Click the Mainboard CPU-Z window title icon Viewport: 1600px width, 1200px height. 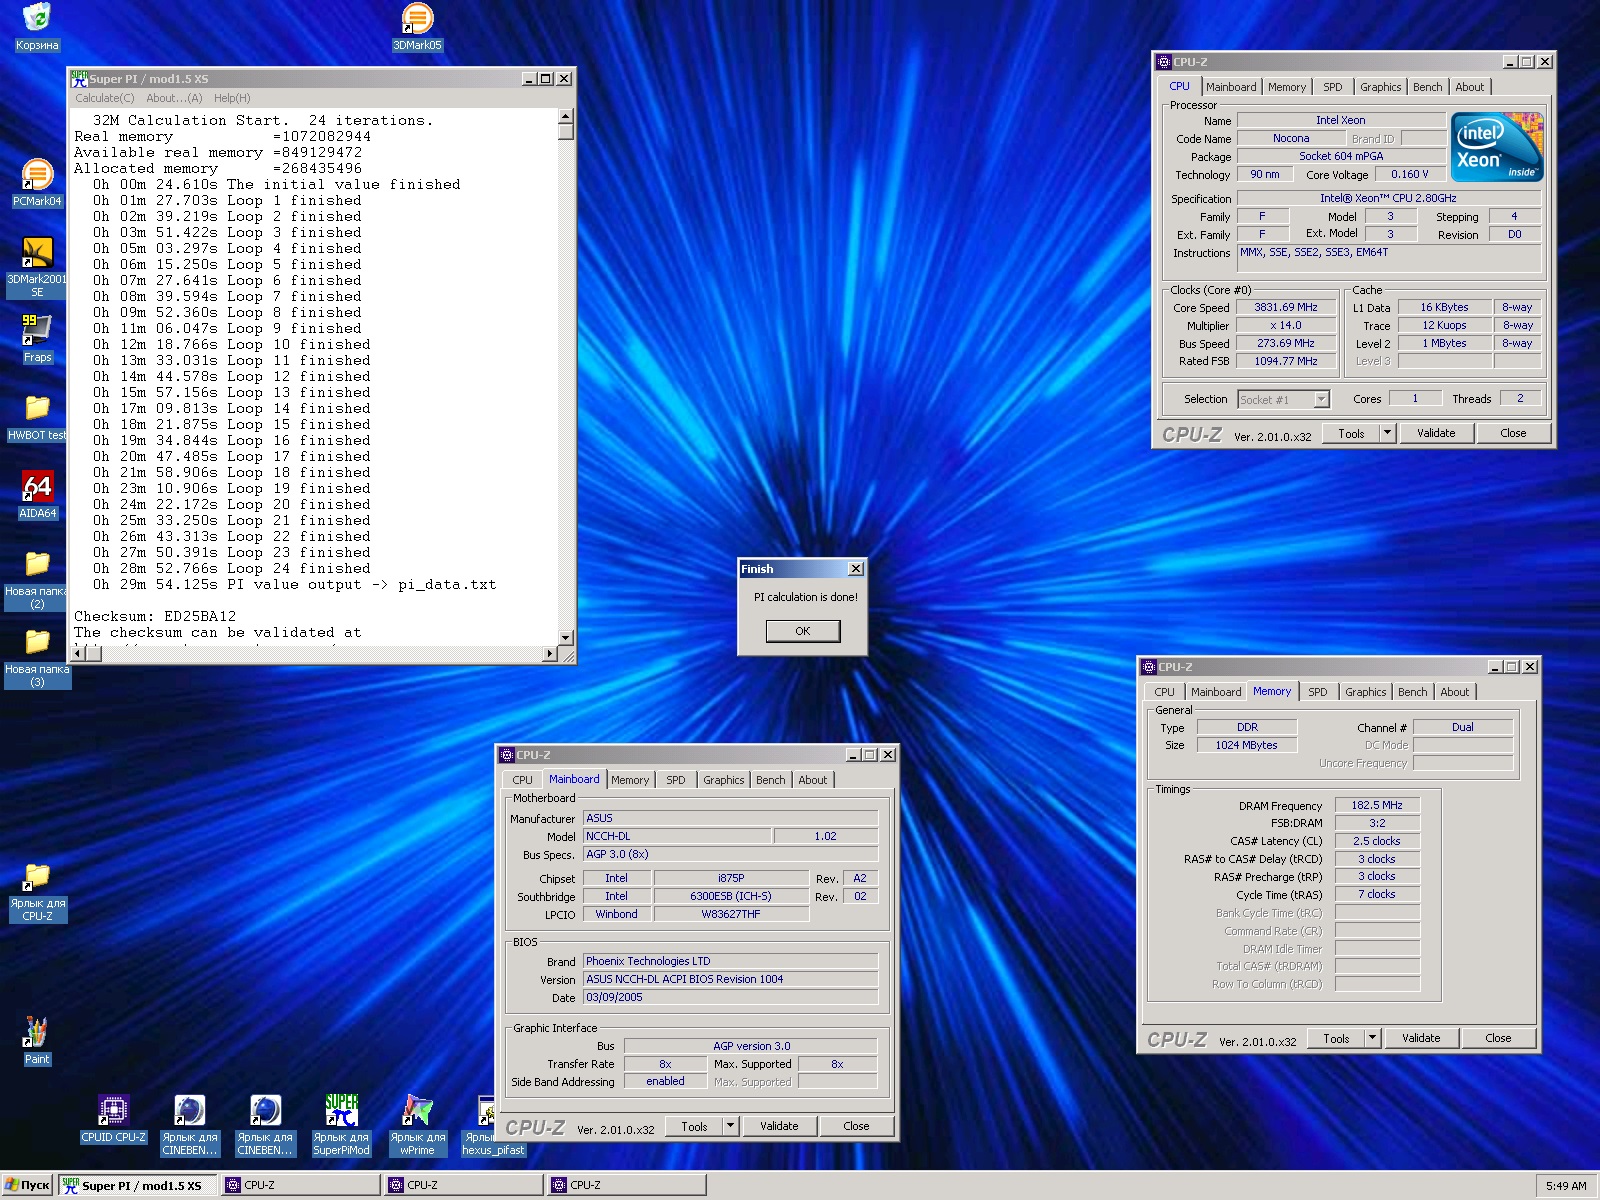pos(507,755)
